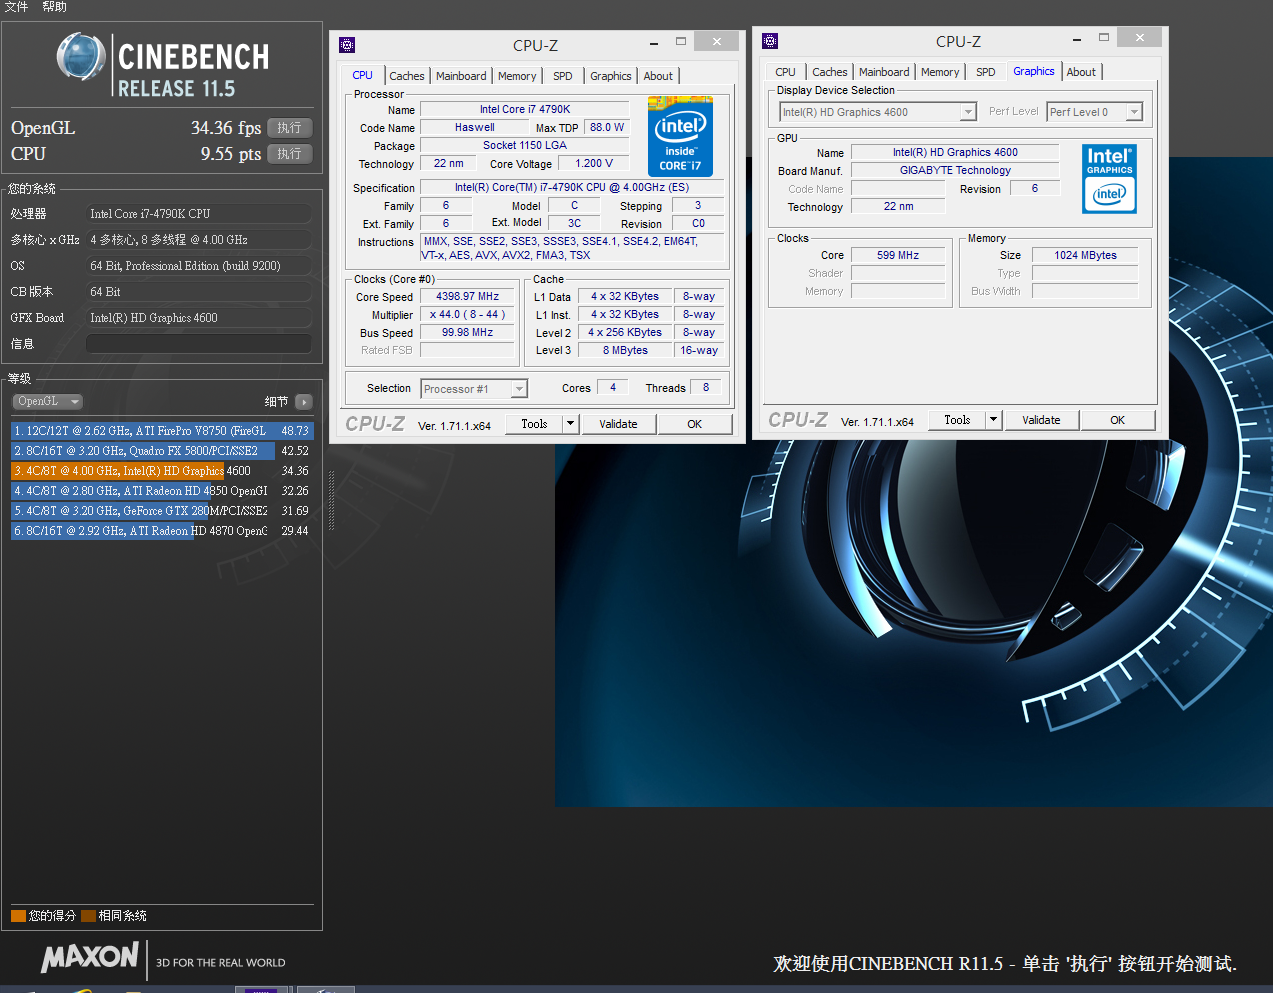The width and height of the screenshot is (1273, 993).
Task: Open the Display Device Selection dropdown
Action: click(x=877, y=112)
